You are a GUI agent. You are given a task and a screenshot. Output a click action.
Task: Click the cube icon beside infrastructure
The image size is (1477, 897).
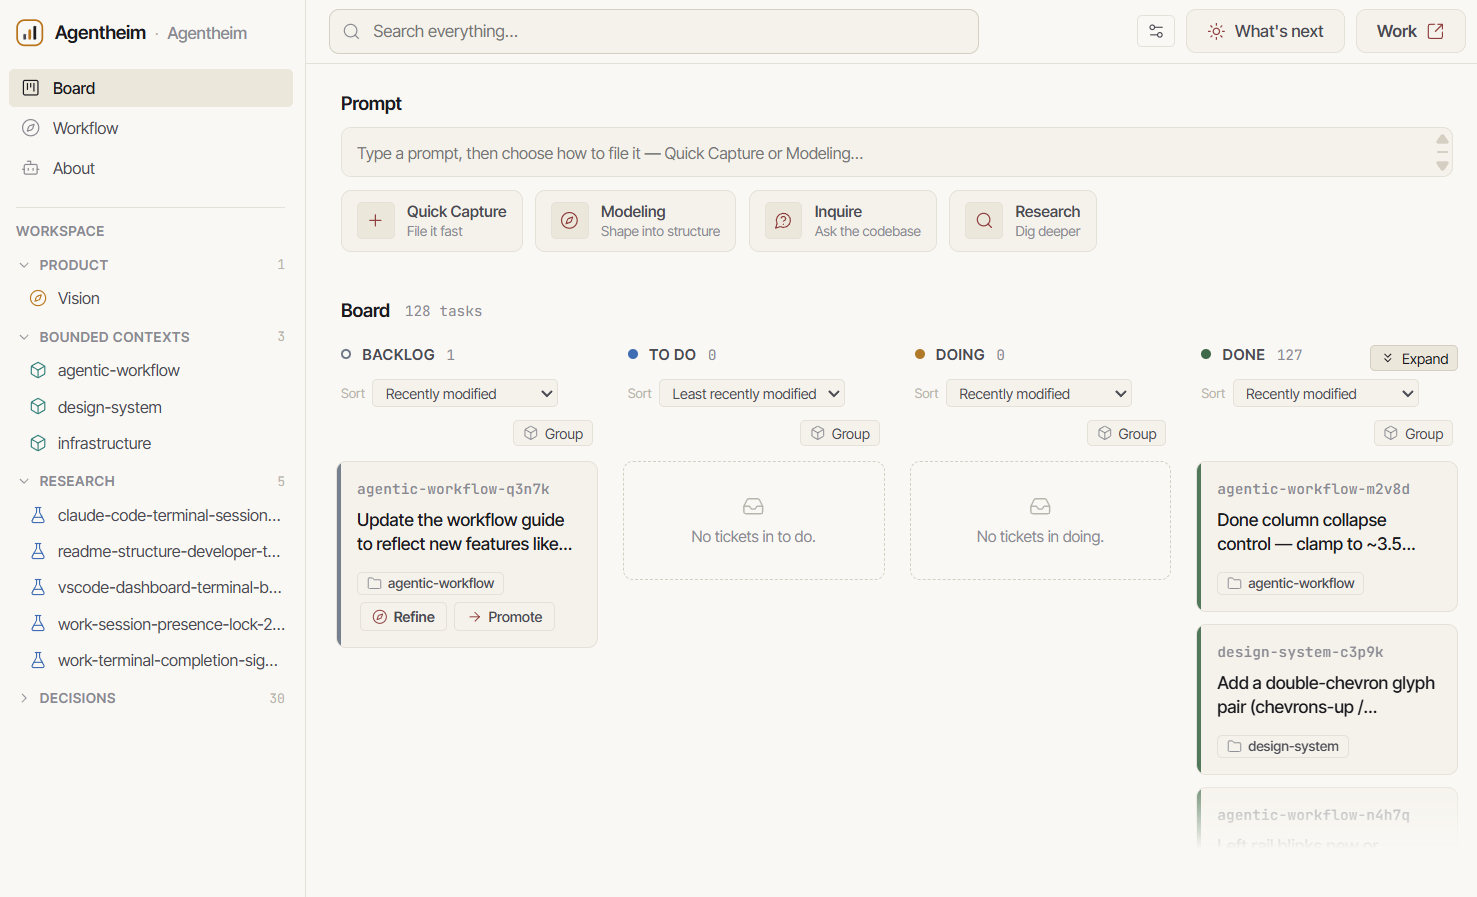click(x=38, y=443)
